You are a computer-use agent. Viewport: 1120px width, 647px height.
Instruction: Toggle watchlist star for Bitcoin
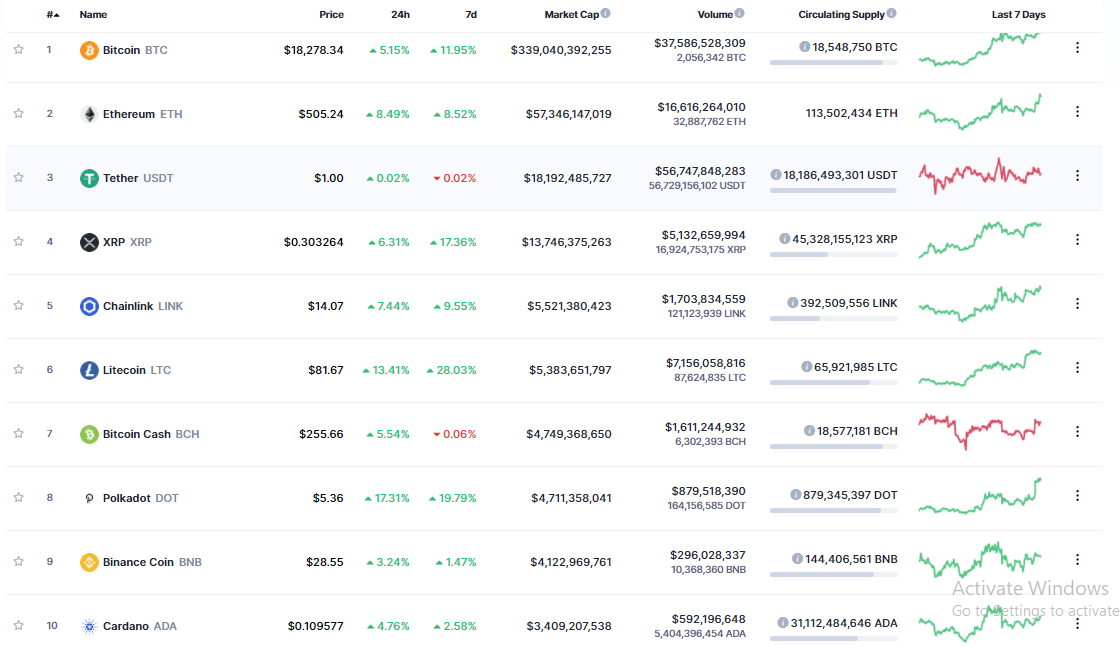(x=19, y=49)
